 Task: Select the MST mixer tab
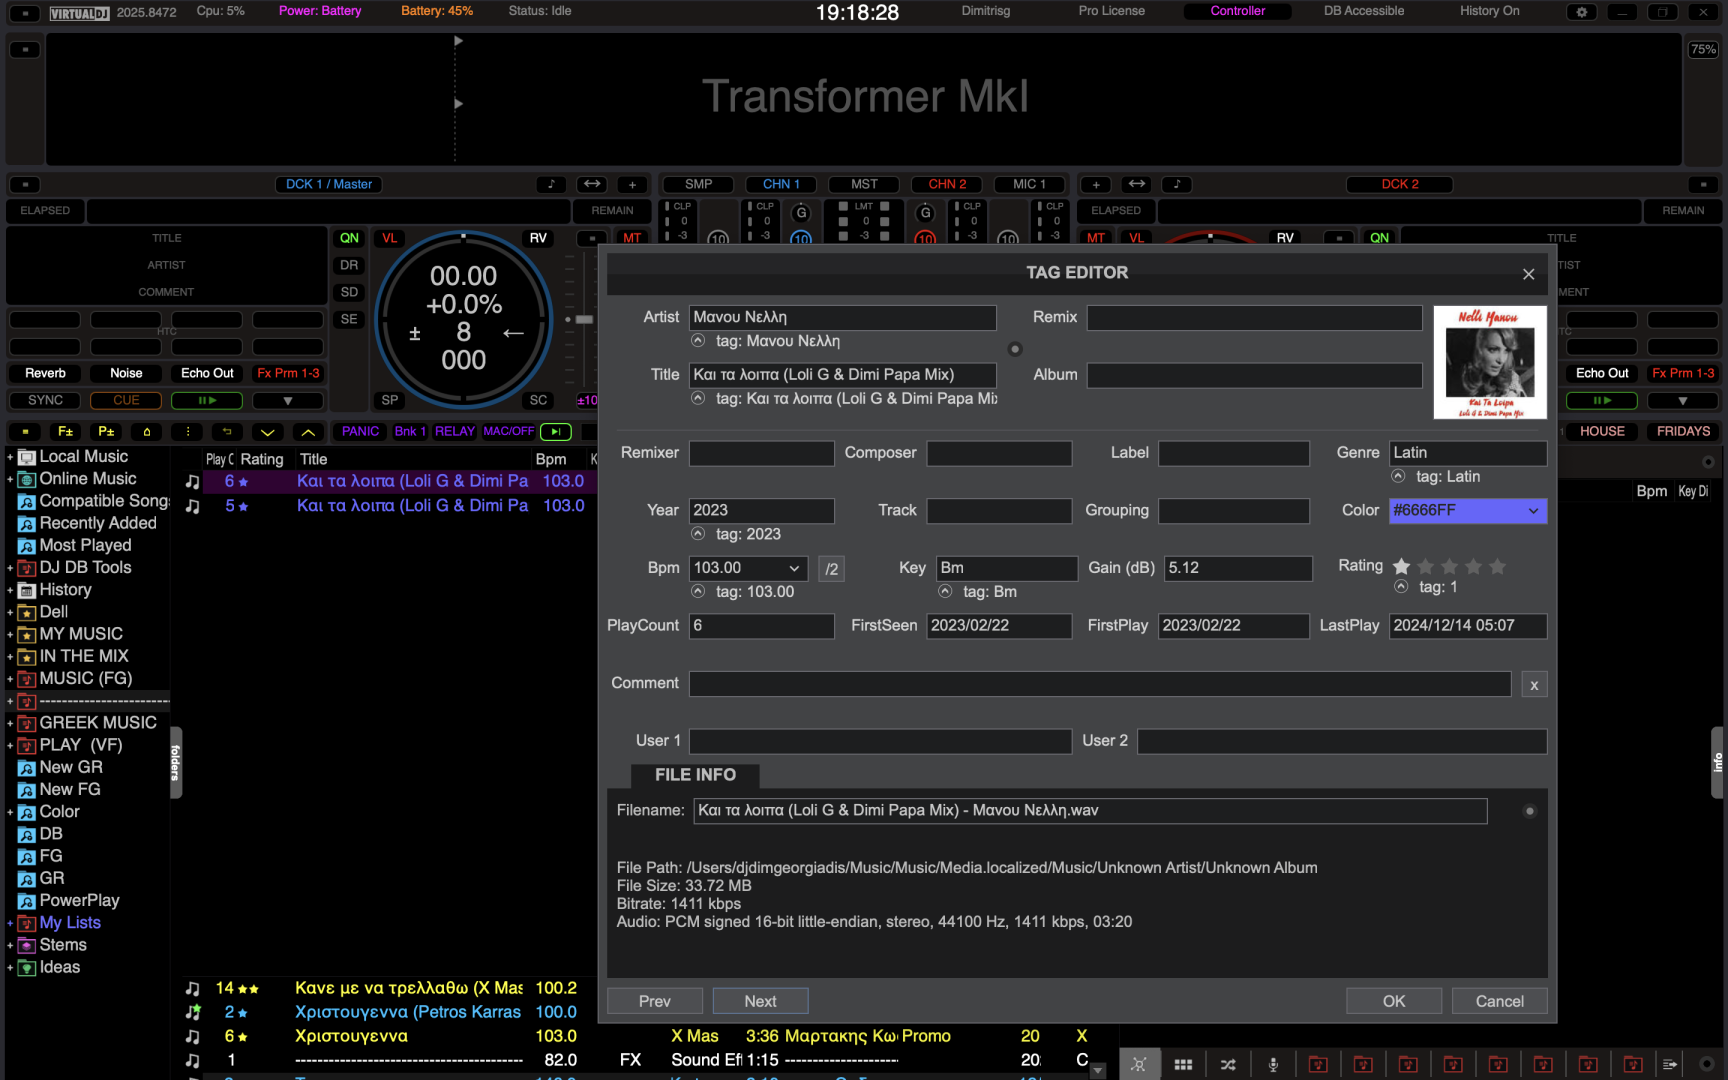864,184
